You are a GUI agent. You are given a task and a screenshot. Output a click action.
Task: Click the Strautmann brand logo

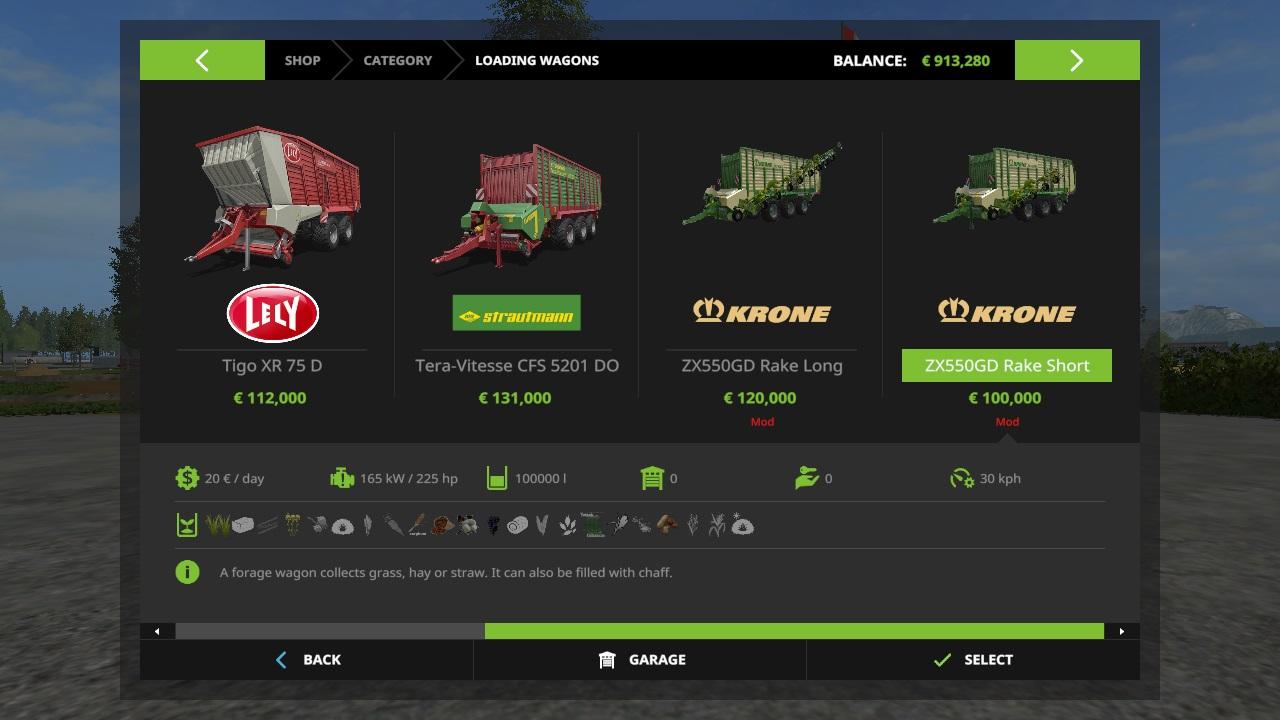(x=516, y=313)
